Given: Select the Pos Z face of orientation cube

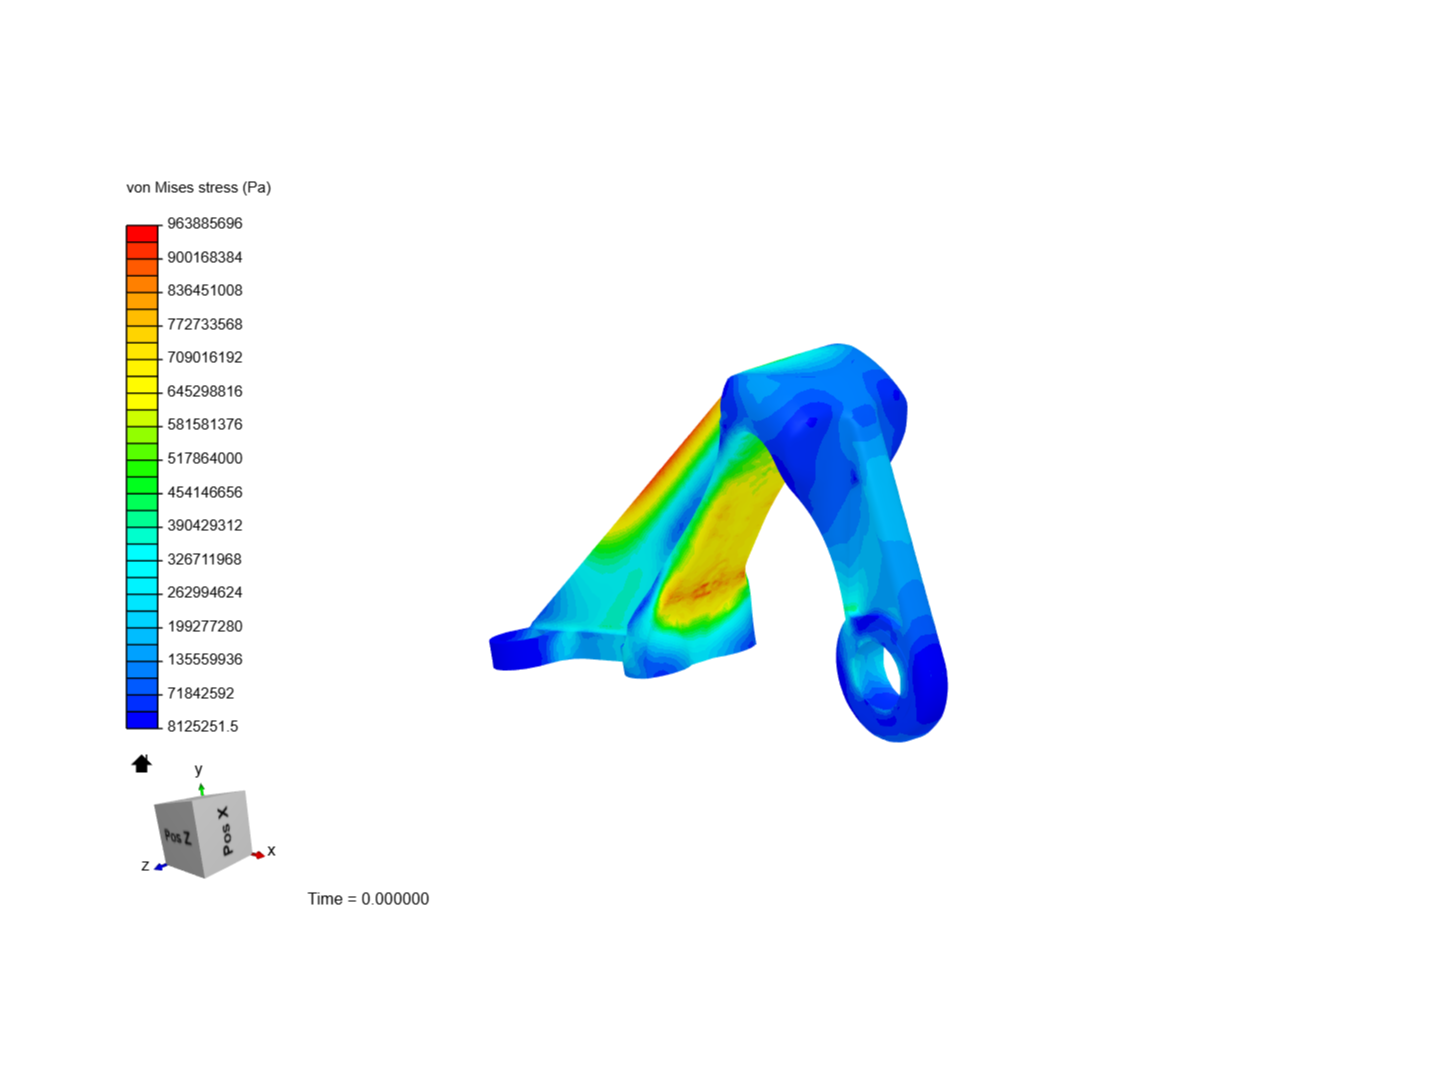Looking at the screenshot, I should pos(179,837).
